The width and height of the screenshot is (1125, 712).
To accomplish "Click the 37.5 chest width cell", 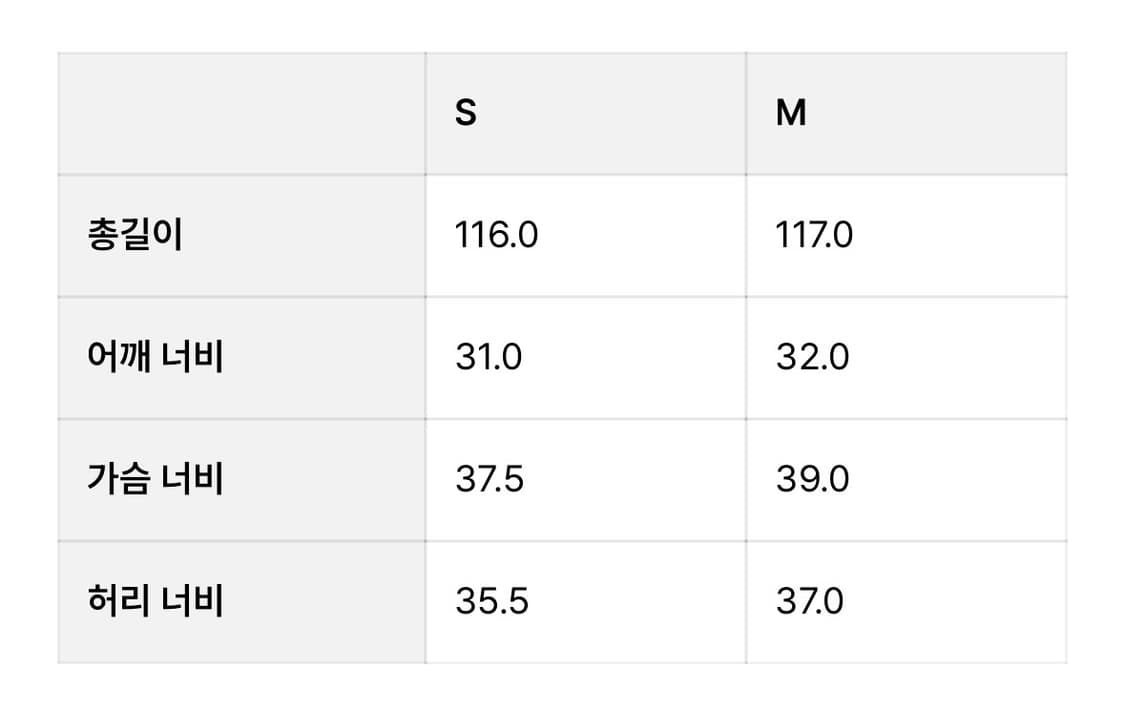I will (489, 479).
